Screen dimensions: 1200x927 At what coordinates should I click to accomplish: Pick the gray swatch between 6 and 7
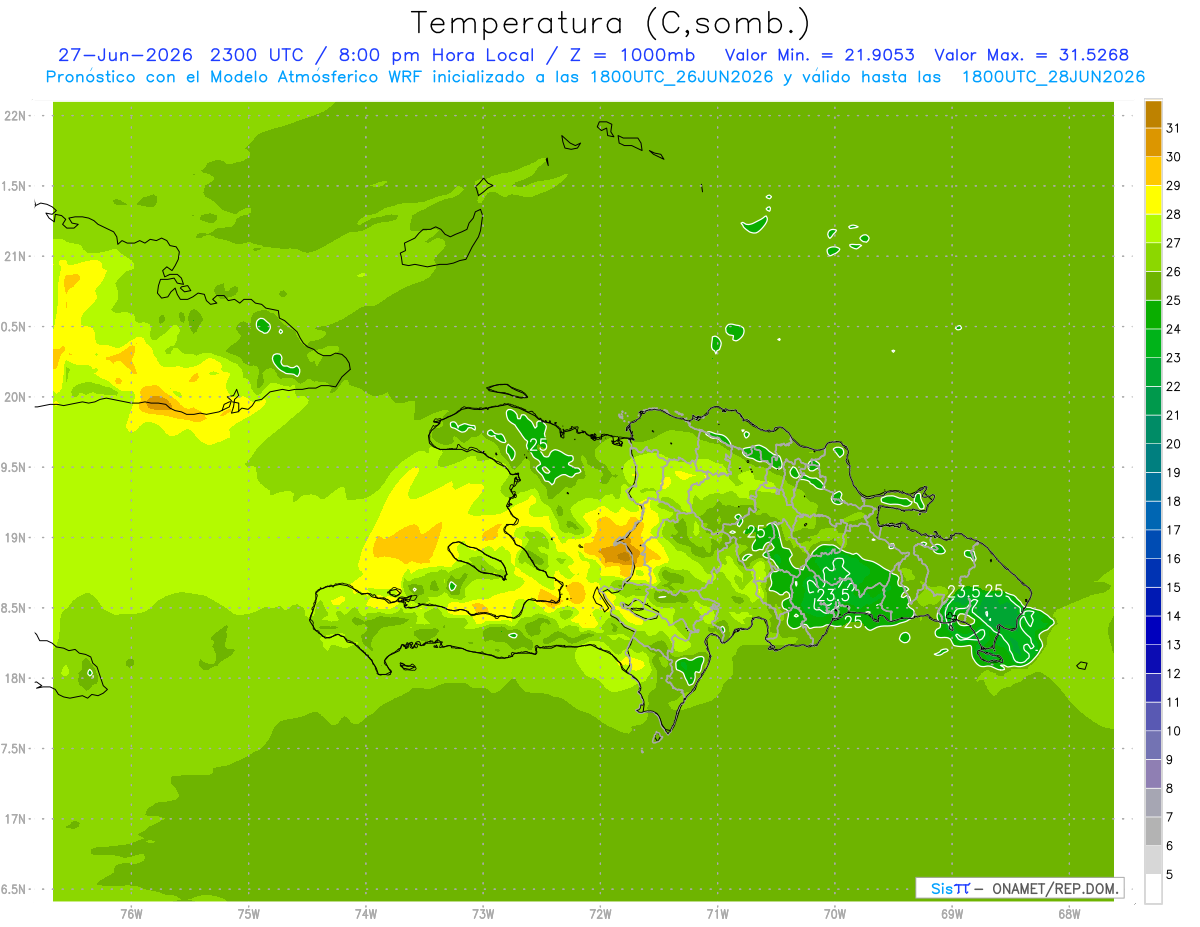(x=1153, y=832)
